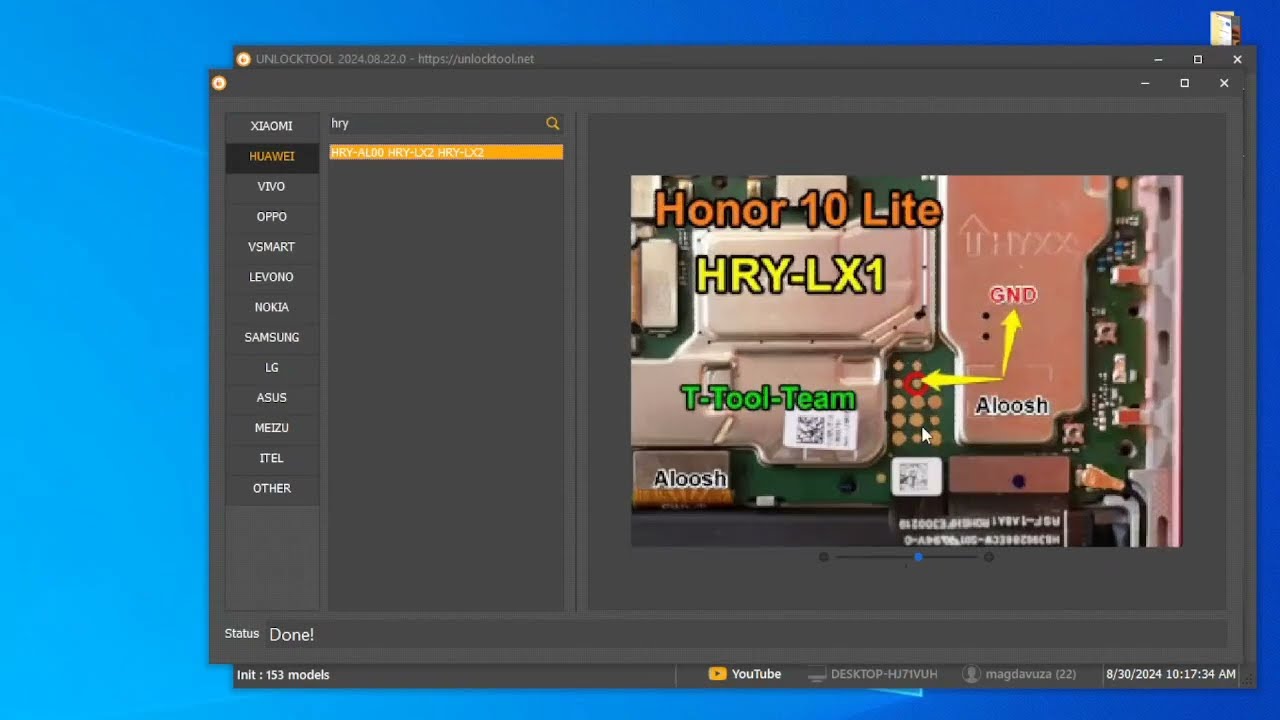This screenshot has height=720, width=1280.
Task: Click the blue middle dot of the image slider
Action: (918, 557)
